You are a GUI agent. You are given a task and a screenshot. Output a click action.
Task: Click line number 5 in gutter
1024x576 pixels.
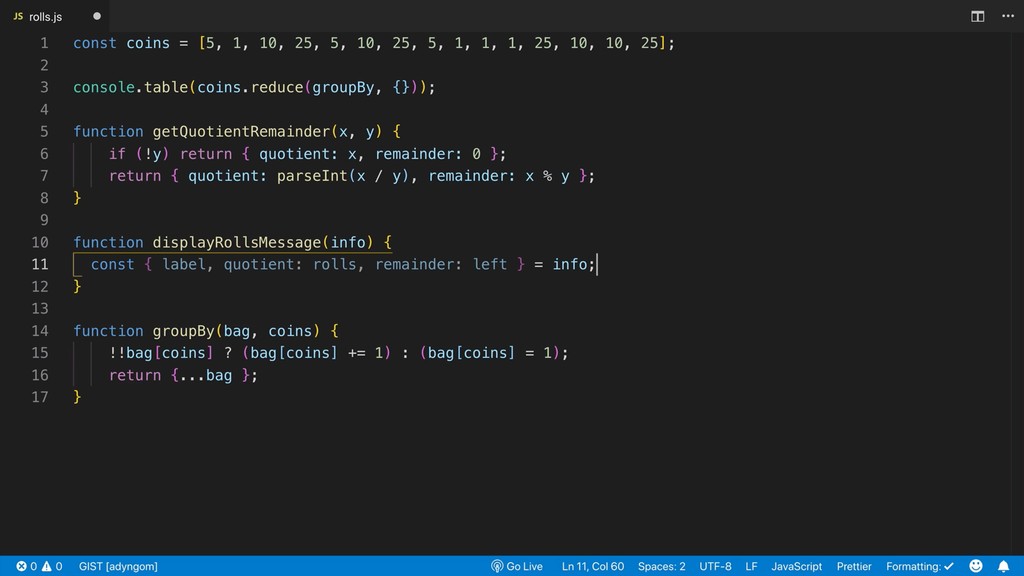coord(44,131)
